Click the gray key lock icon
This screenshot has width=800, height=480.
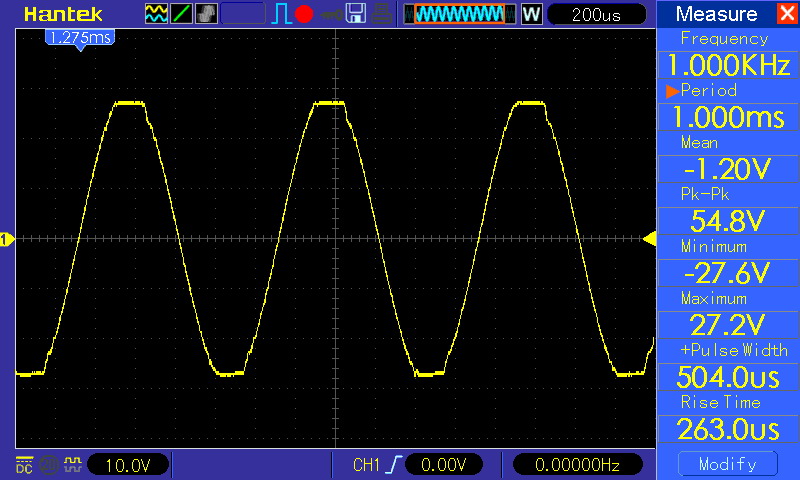(332, 14)
